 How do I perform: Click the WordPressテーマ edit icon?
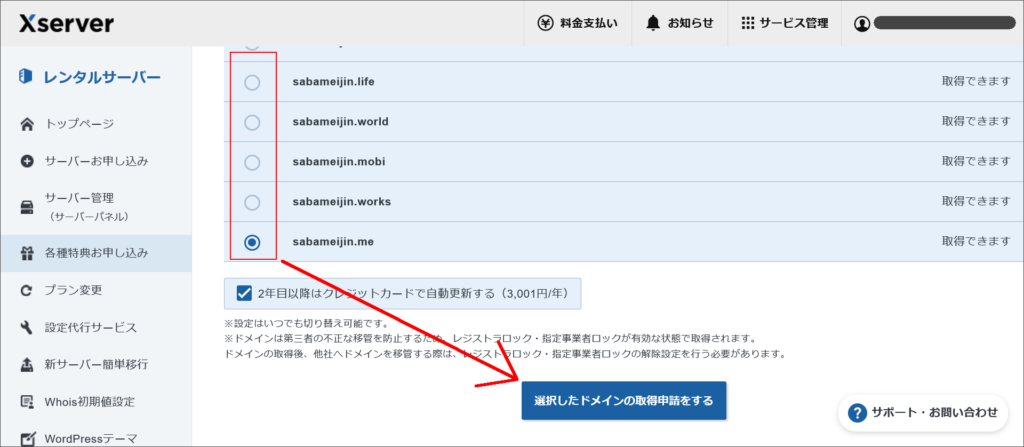[27, 439]
